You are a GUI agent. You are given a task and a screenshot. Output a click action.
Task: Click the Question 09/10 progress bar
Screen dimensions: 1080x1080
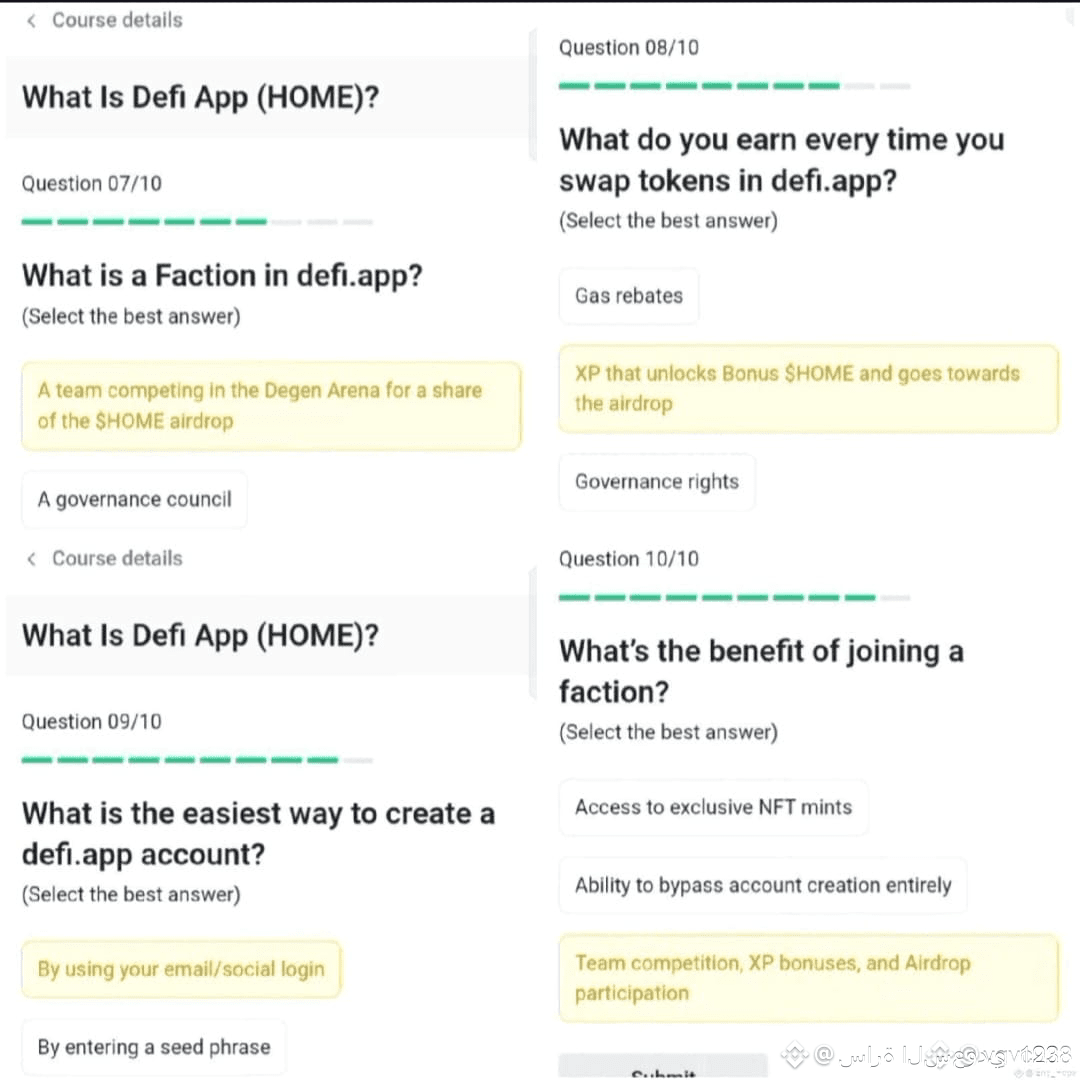197,760
